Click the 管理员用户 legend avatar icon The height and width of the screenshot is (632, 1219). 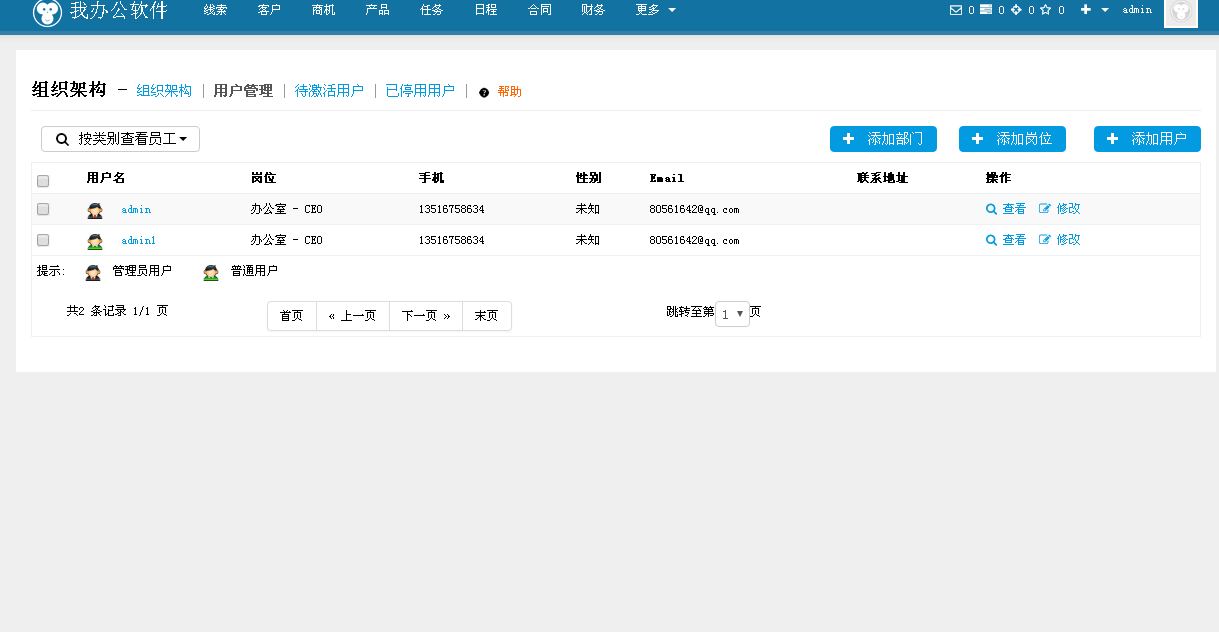click(x=93, y=272)
